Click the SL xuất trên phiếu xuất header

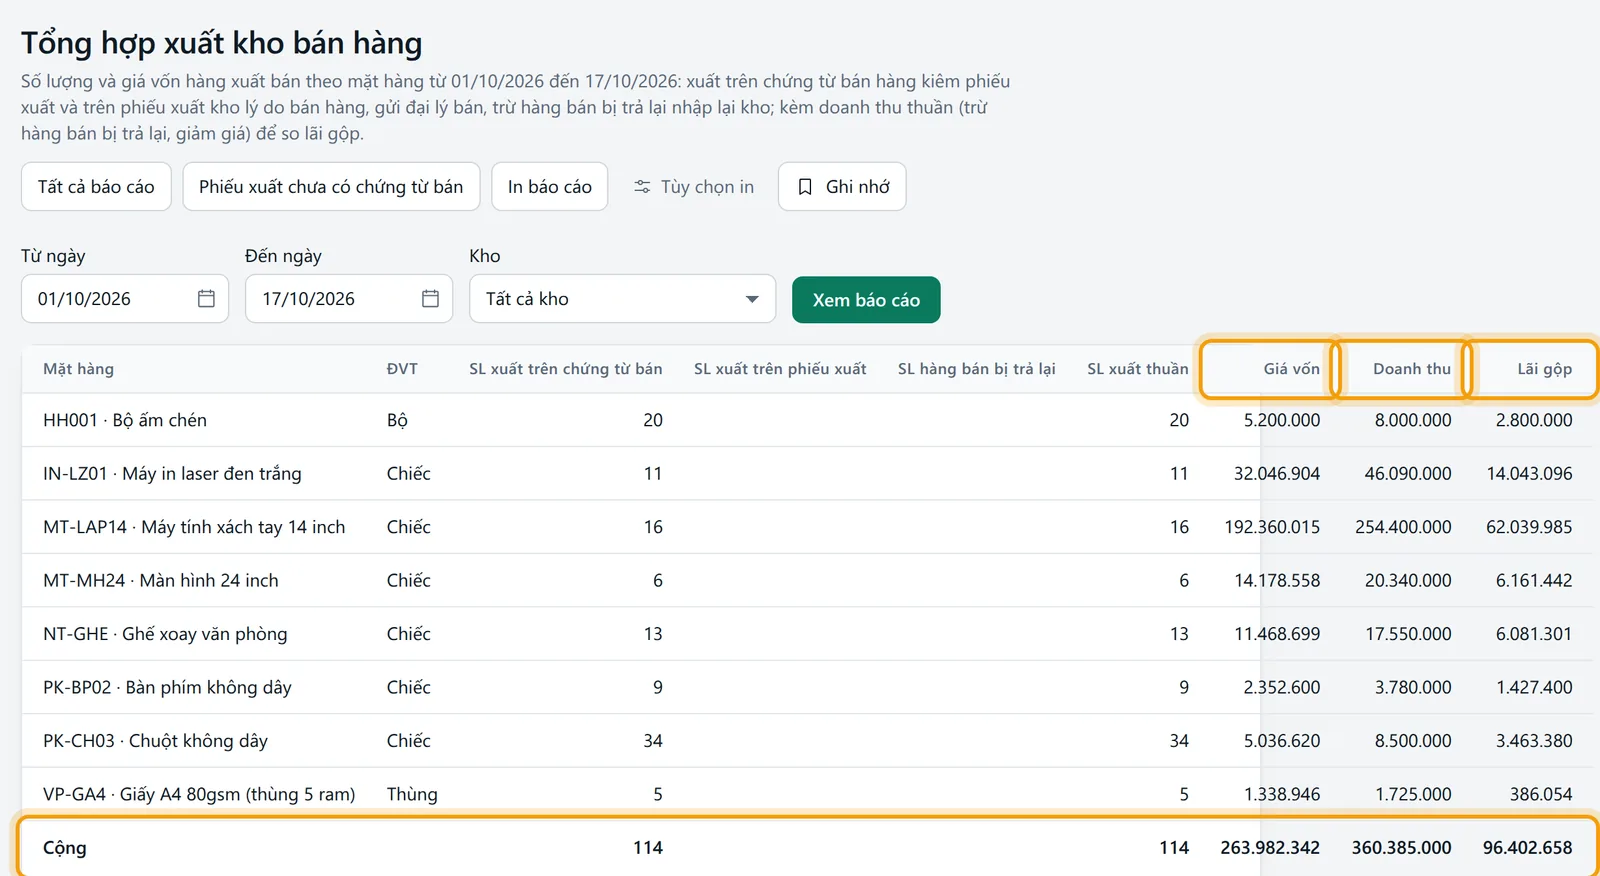780,369
